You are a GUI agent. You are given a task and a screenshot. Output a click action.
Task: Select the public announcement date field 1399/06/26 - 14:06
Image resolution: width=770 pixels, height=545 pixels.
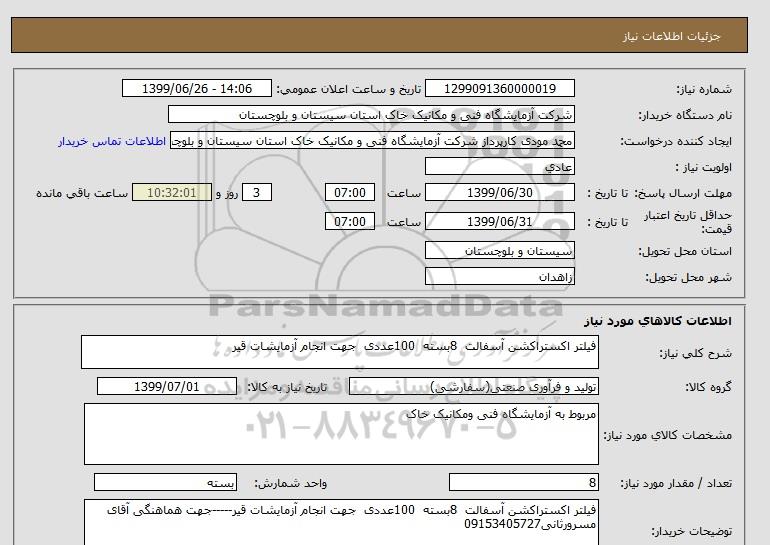point(196,88)
